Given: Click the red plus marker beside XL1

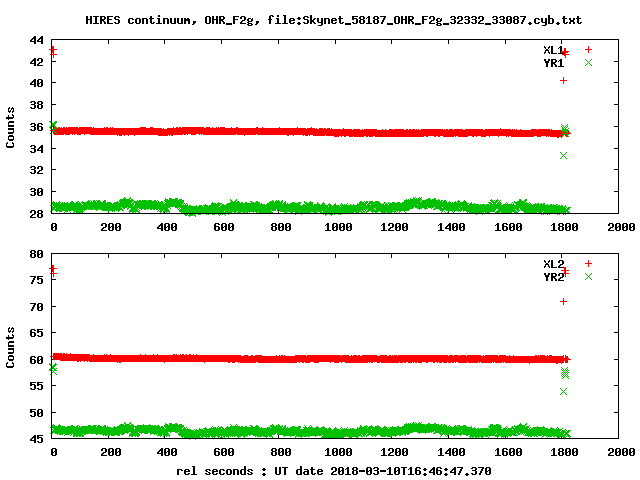Looking at the screenshot, I should 588,49.
